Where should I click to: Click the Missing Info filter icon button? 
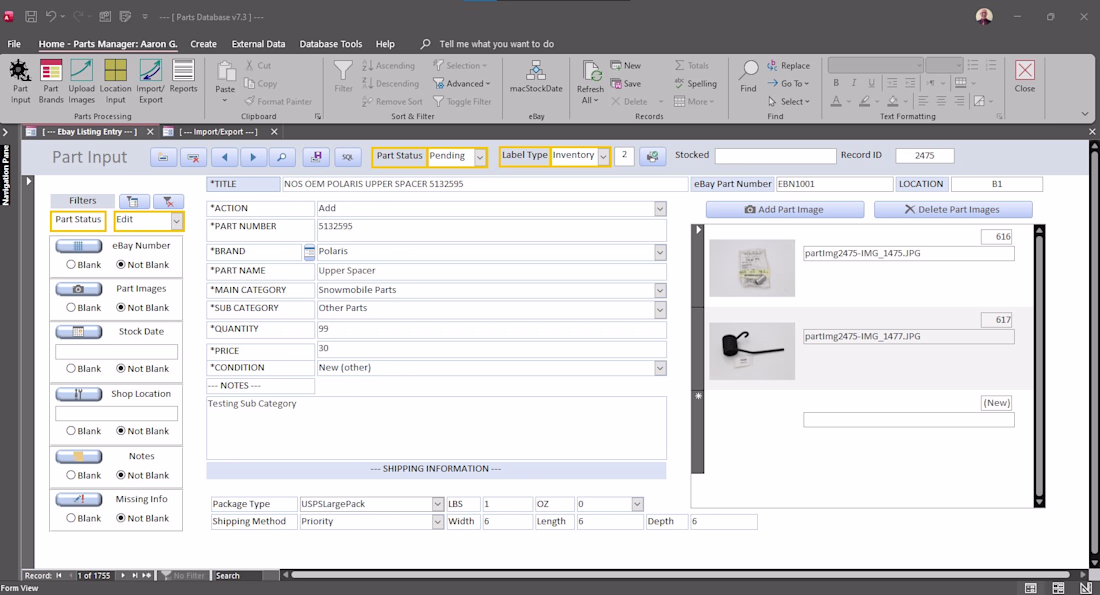click(x=79, y=500)
